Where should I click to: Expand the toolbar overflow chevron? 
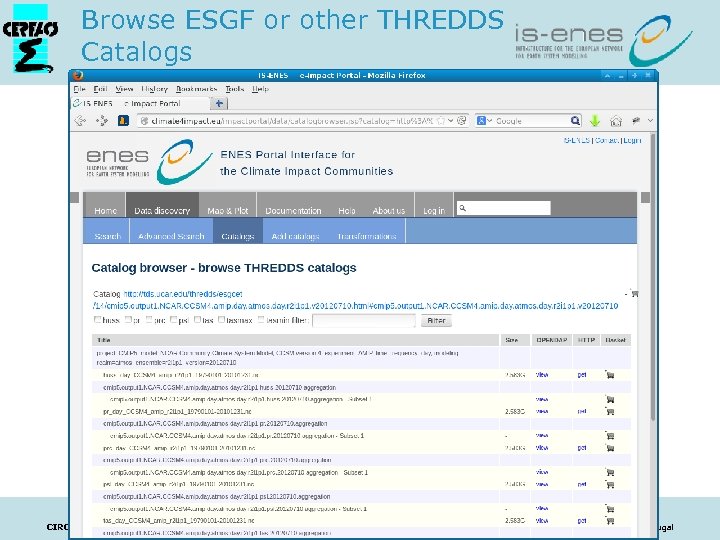pos(650,121)
